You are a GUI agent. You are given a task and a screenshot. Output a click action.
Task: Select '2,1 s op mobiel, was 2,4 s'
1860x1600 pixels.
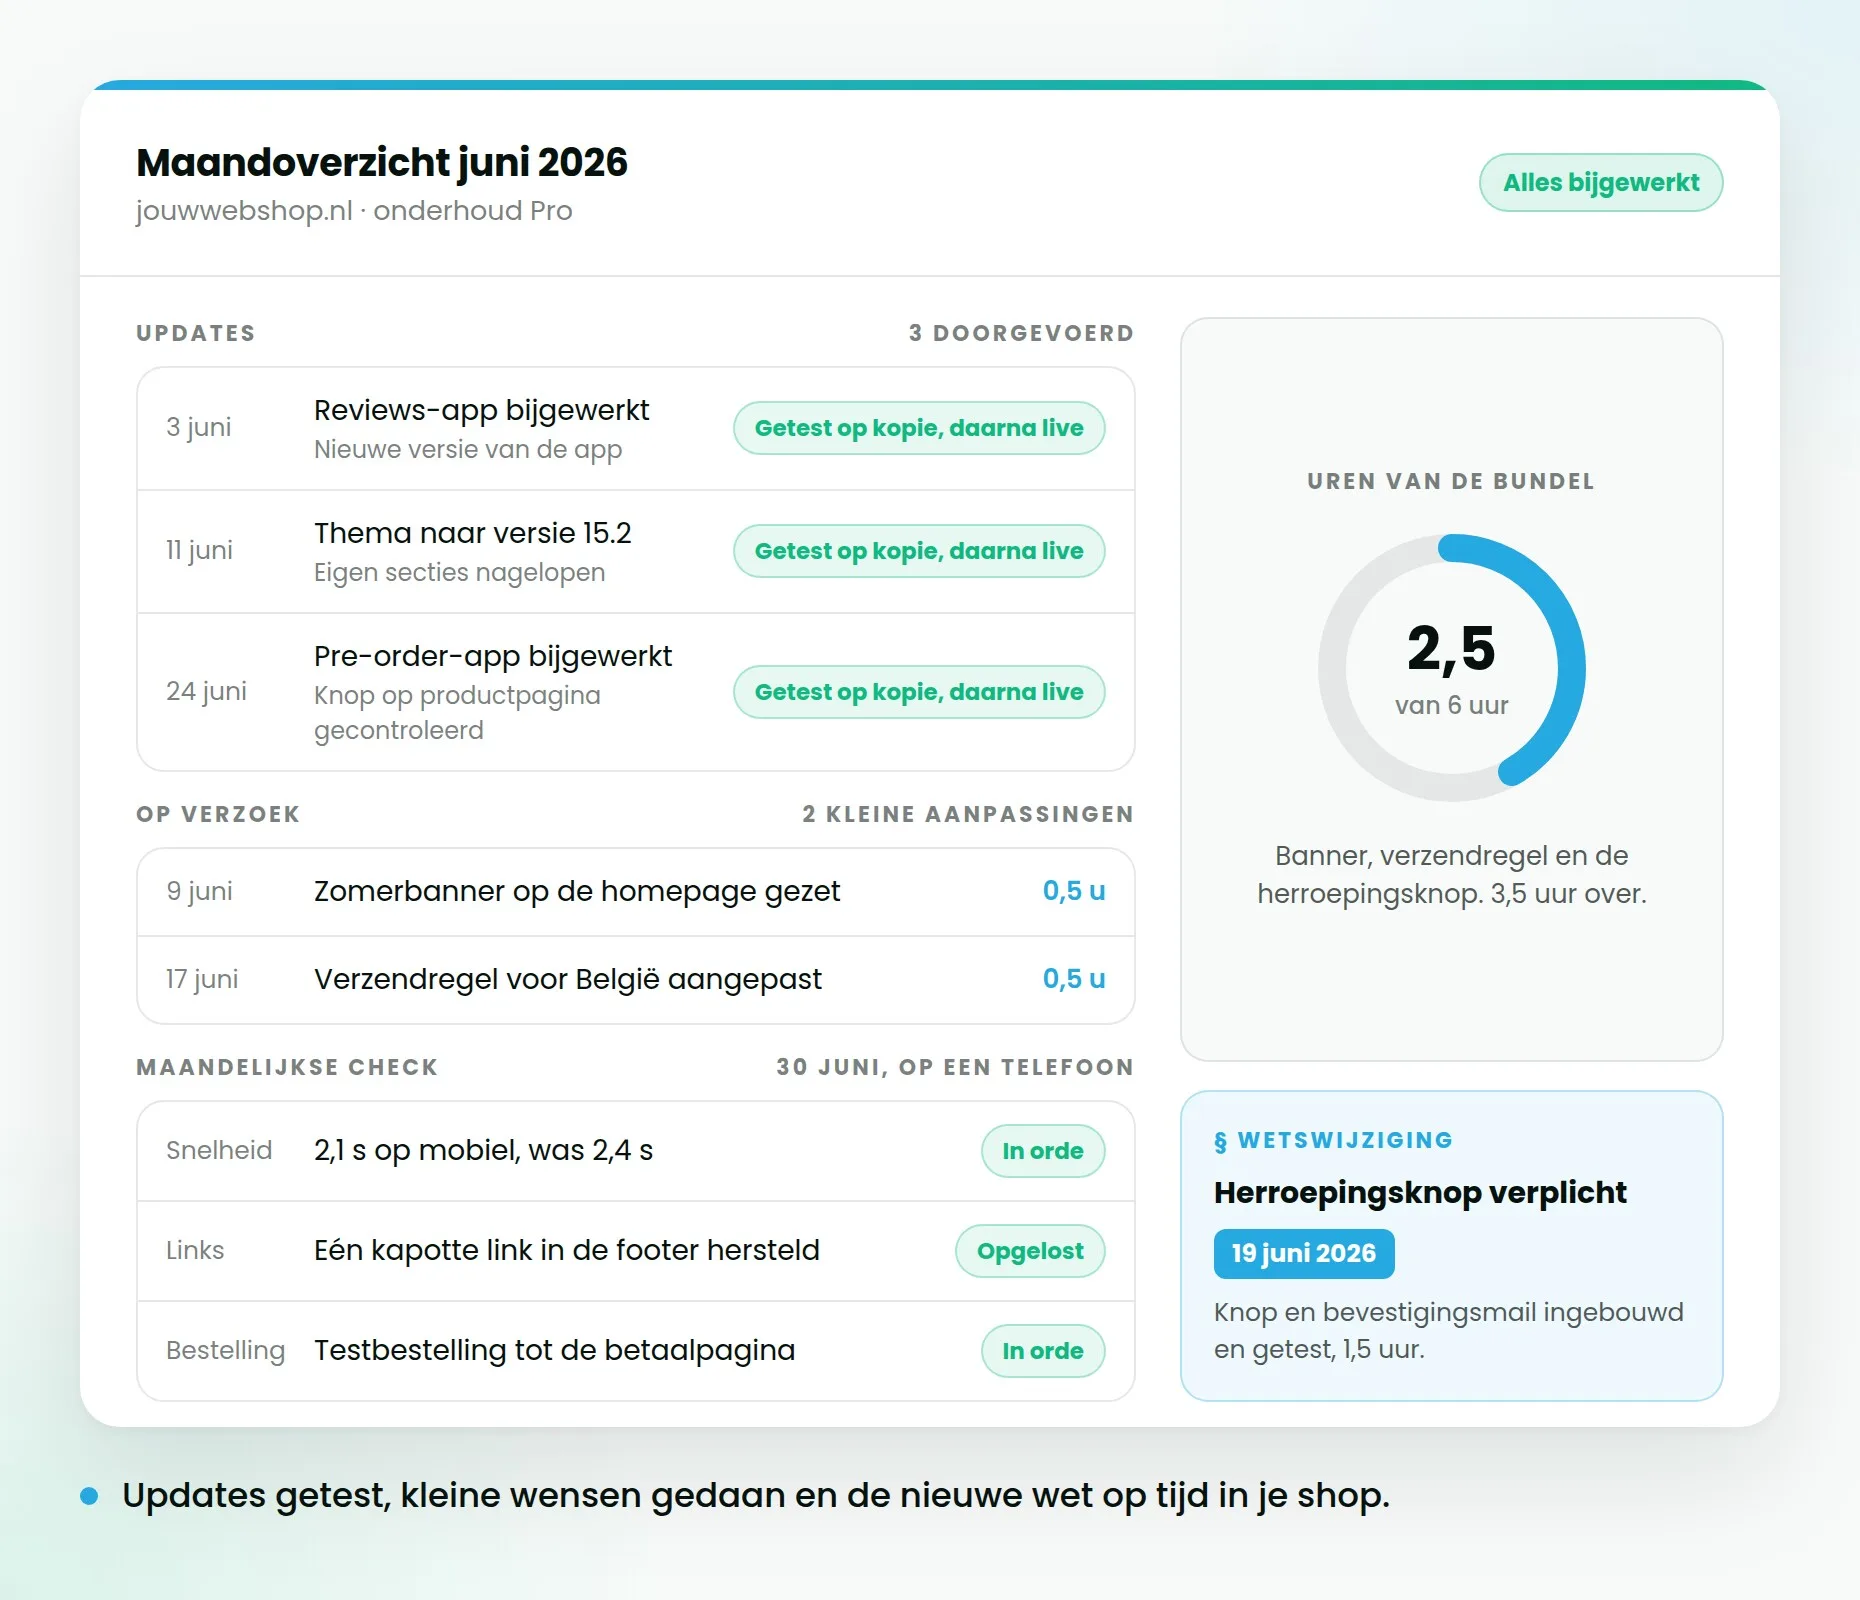click(483, 1150)
